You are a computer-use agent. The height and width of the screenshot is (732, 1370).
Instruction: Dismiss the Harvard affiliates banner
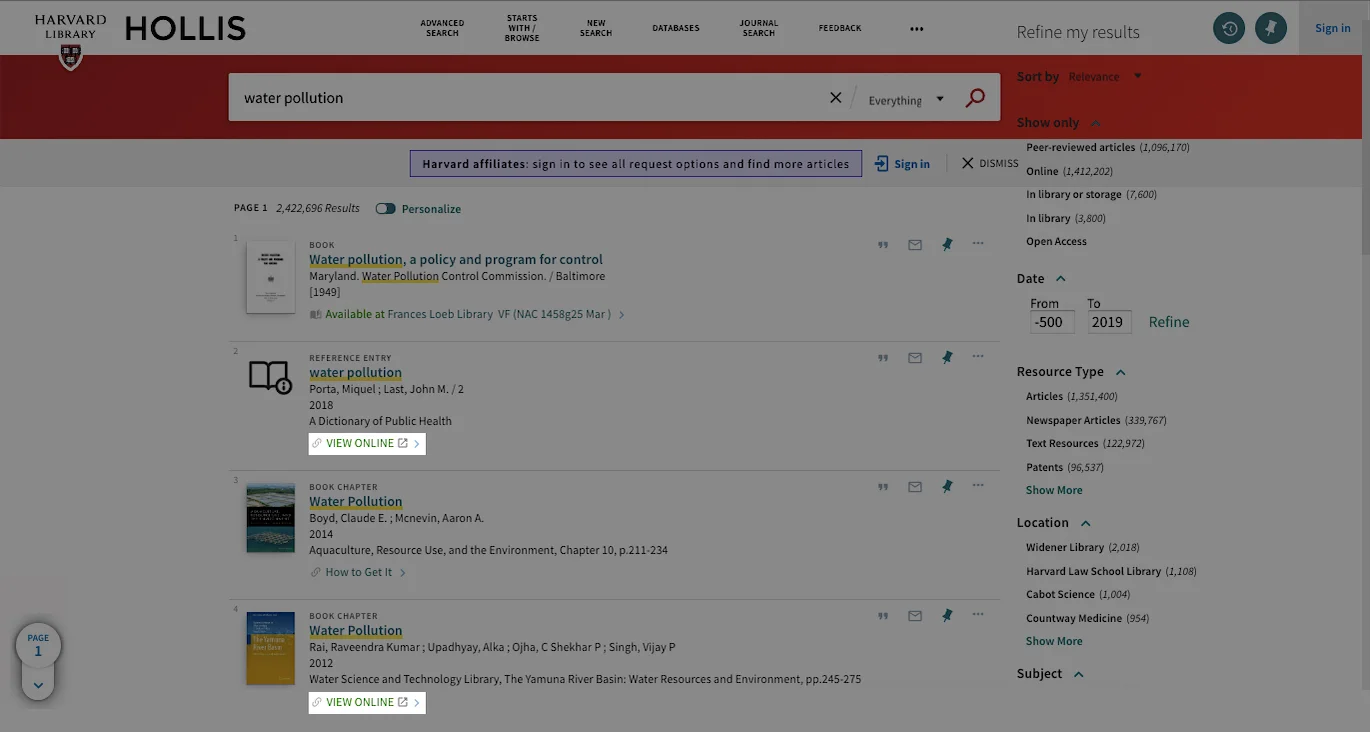pos(990,163)
